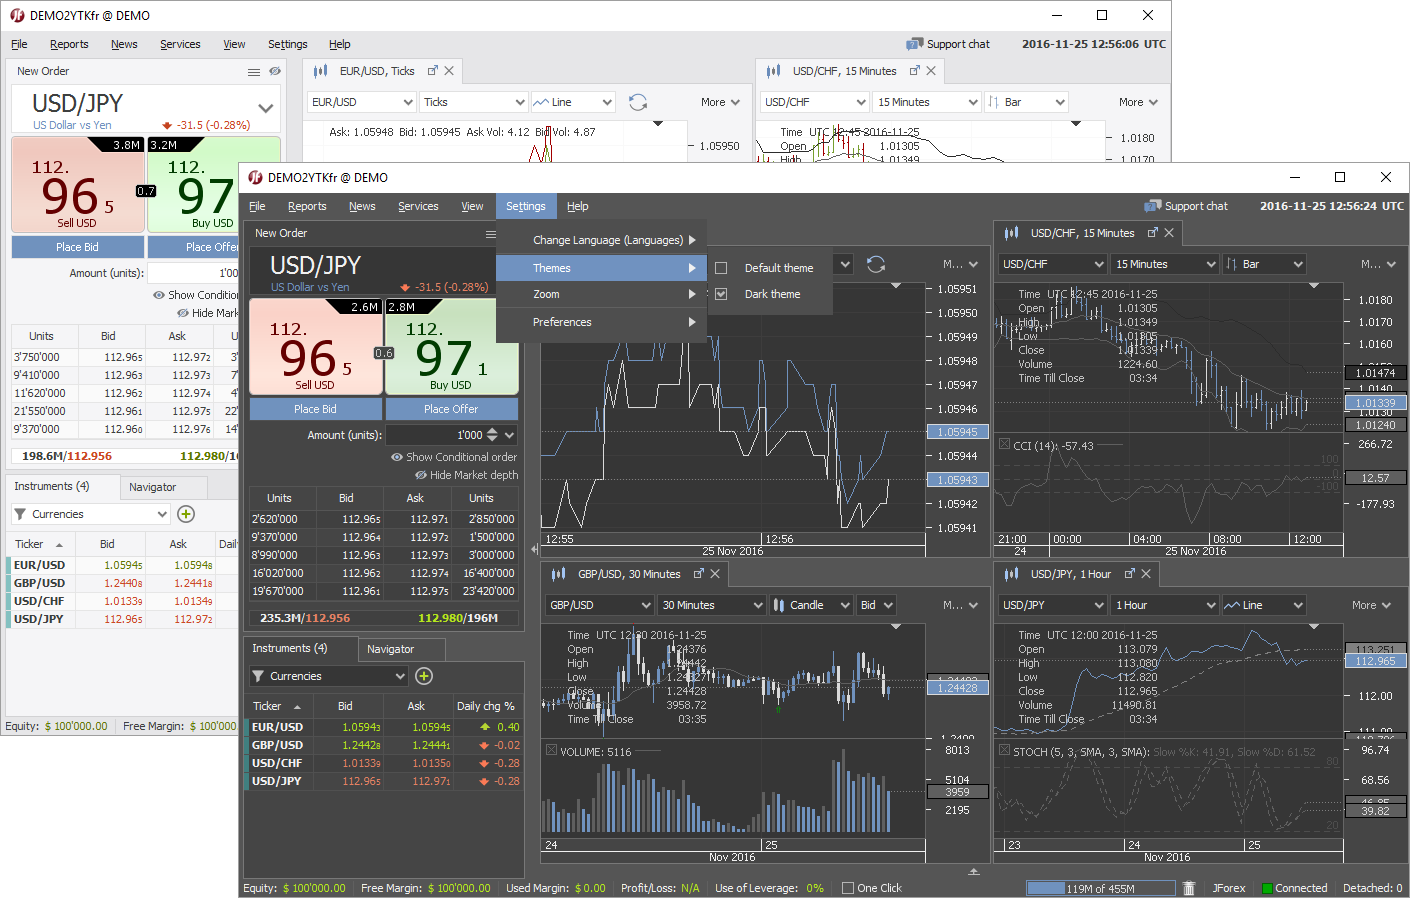Toggle Show Conditional order in back window
1413x900 pixels.
(196, 295)
